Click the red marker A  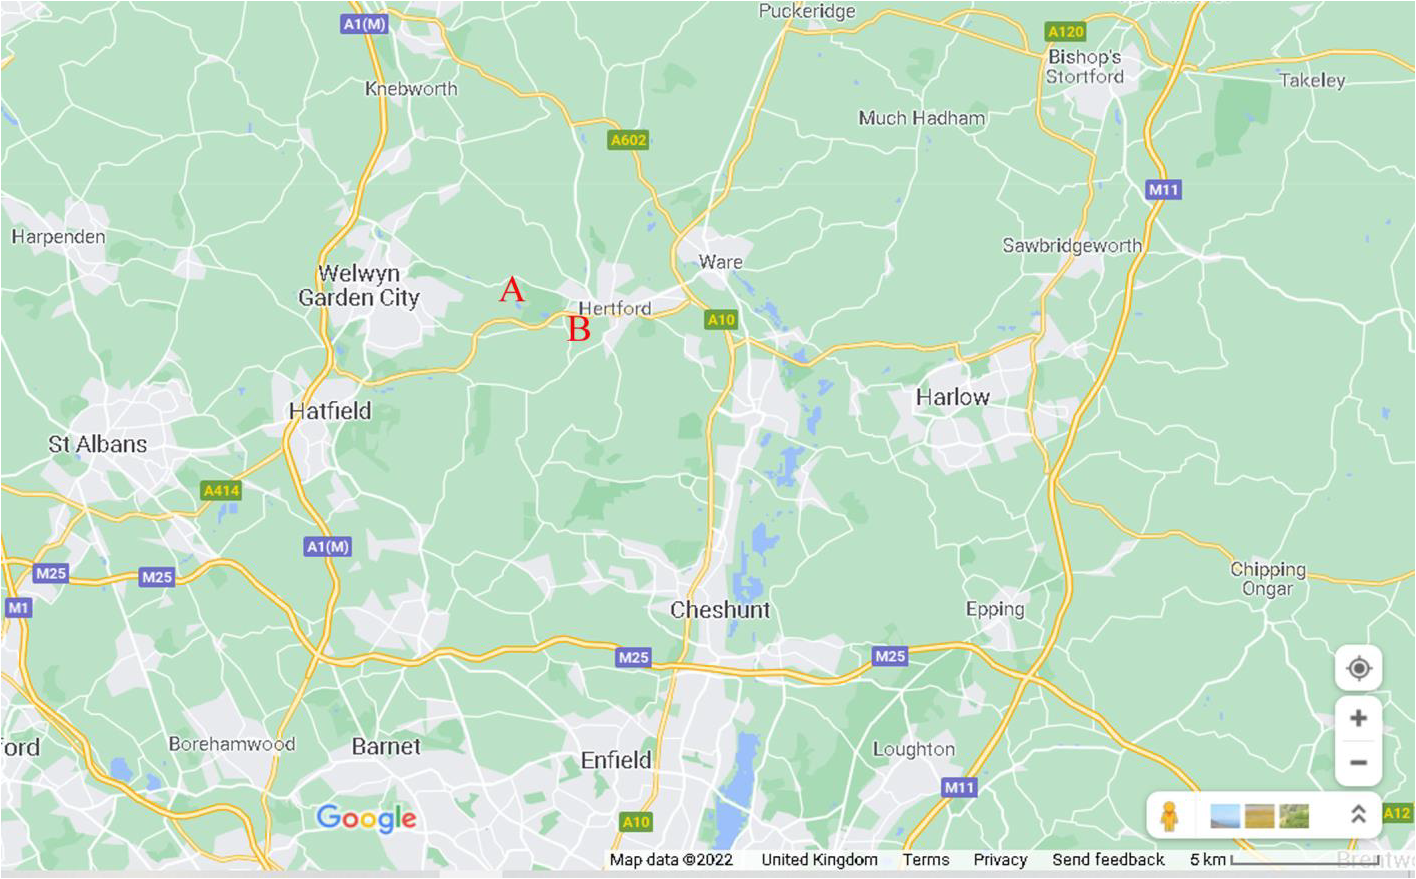(512, 290)
